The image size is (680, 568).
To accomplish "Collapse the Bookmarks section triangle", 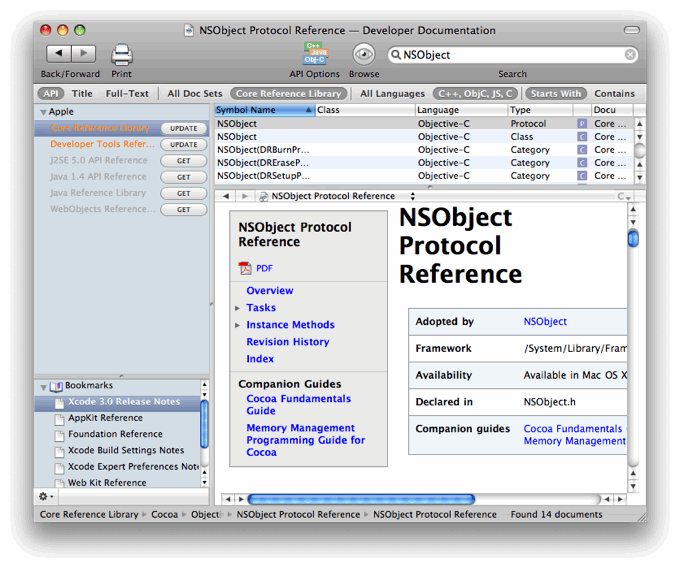I will (x=43, y=387).
